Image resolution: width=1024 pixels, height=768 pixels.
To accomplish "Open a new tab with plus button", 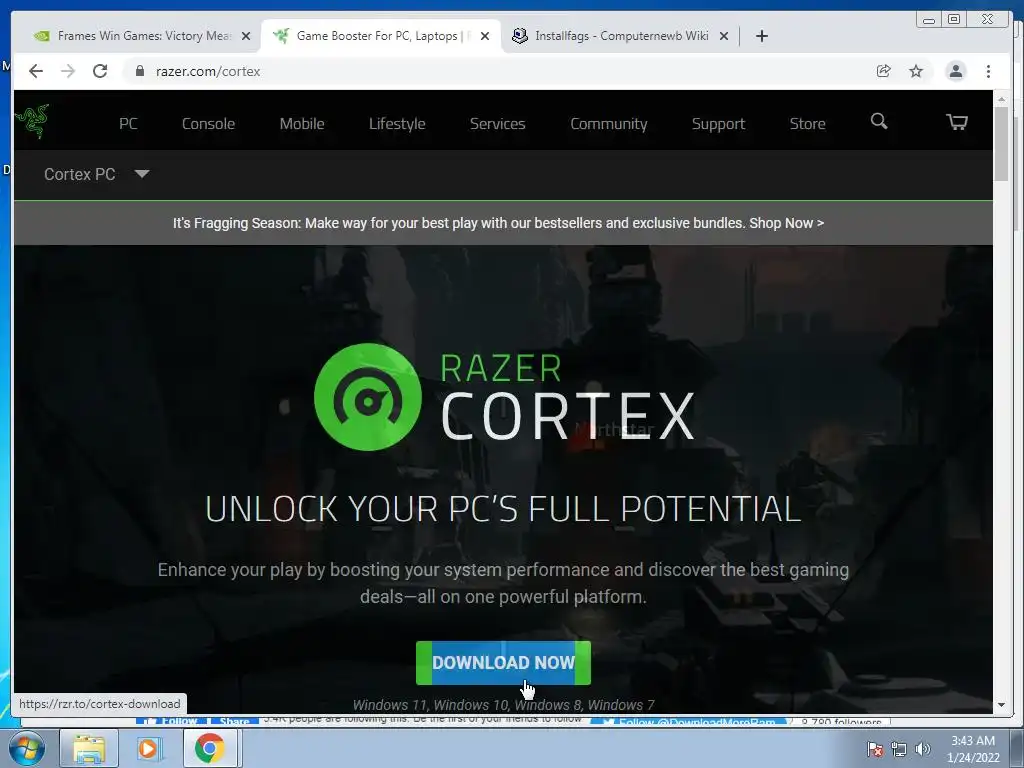I will (x=761, y=36).
